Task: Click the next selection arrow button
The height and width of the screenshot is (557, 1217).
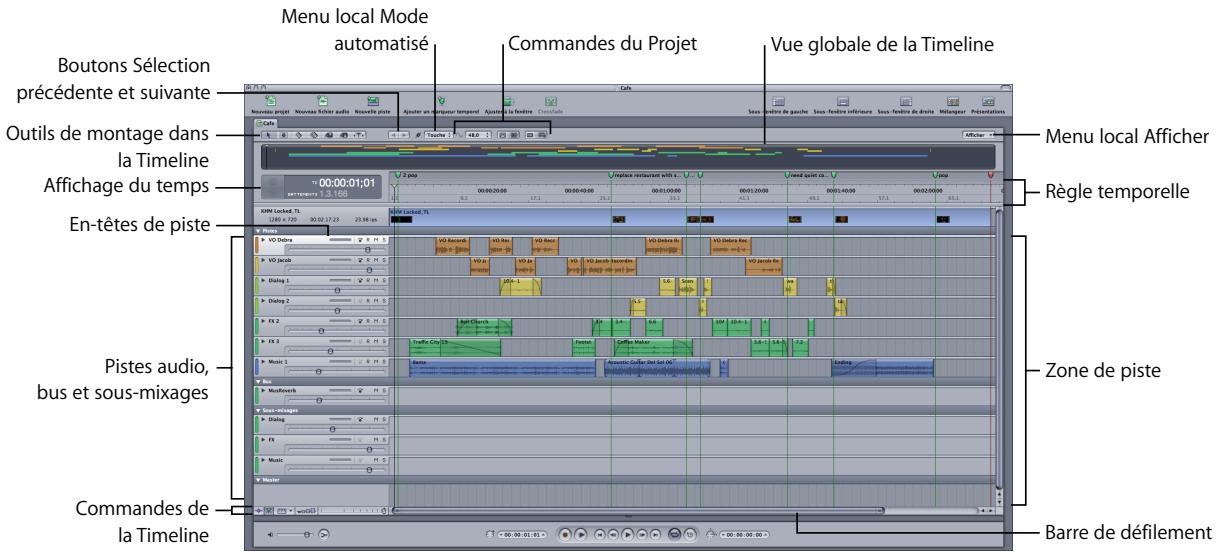Action: coord(405,134)
